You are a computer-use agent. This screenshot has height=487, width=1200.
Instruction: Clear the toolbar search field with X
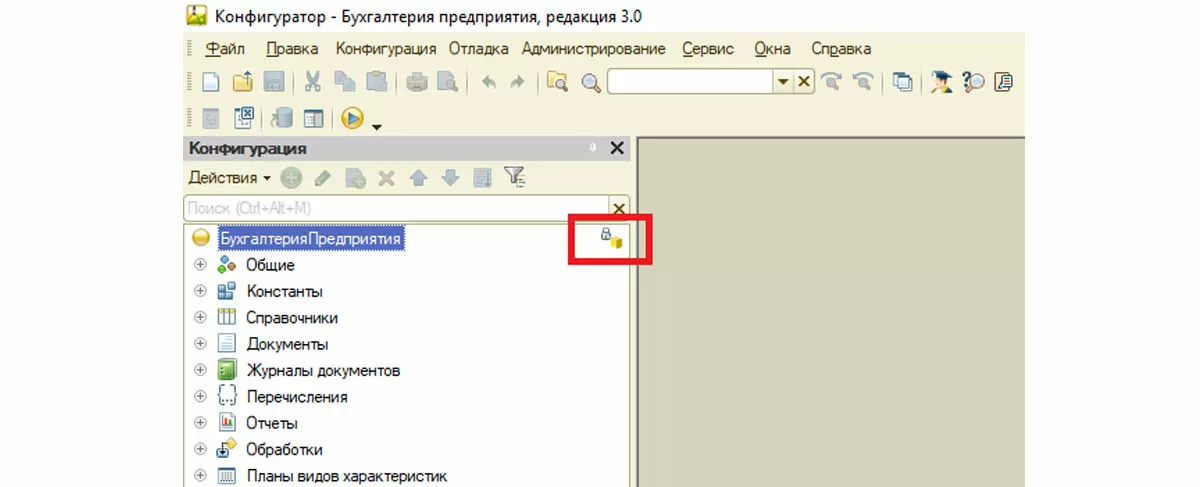803,82
